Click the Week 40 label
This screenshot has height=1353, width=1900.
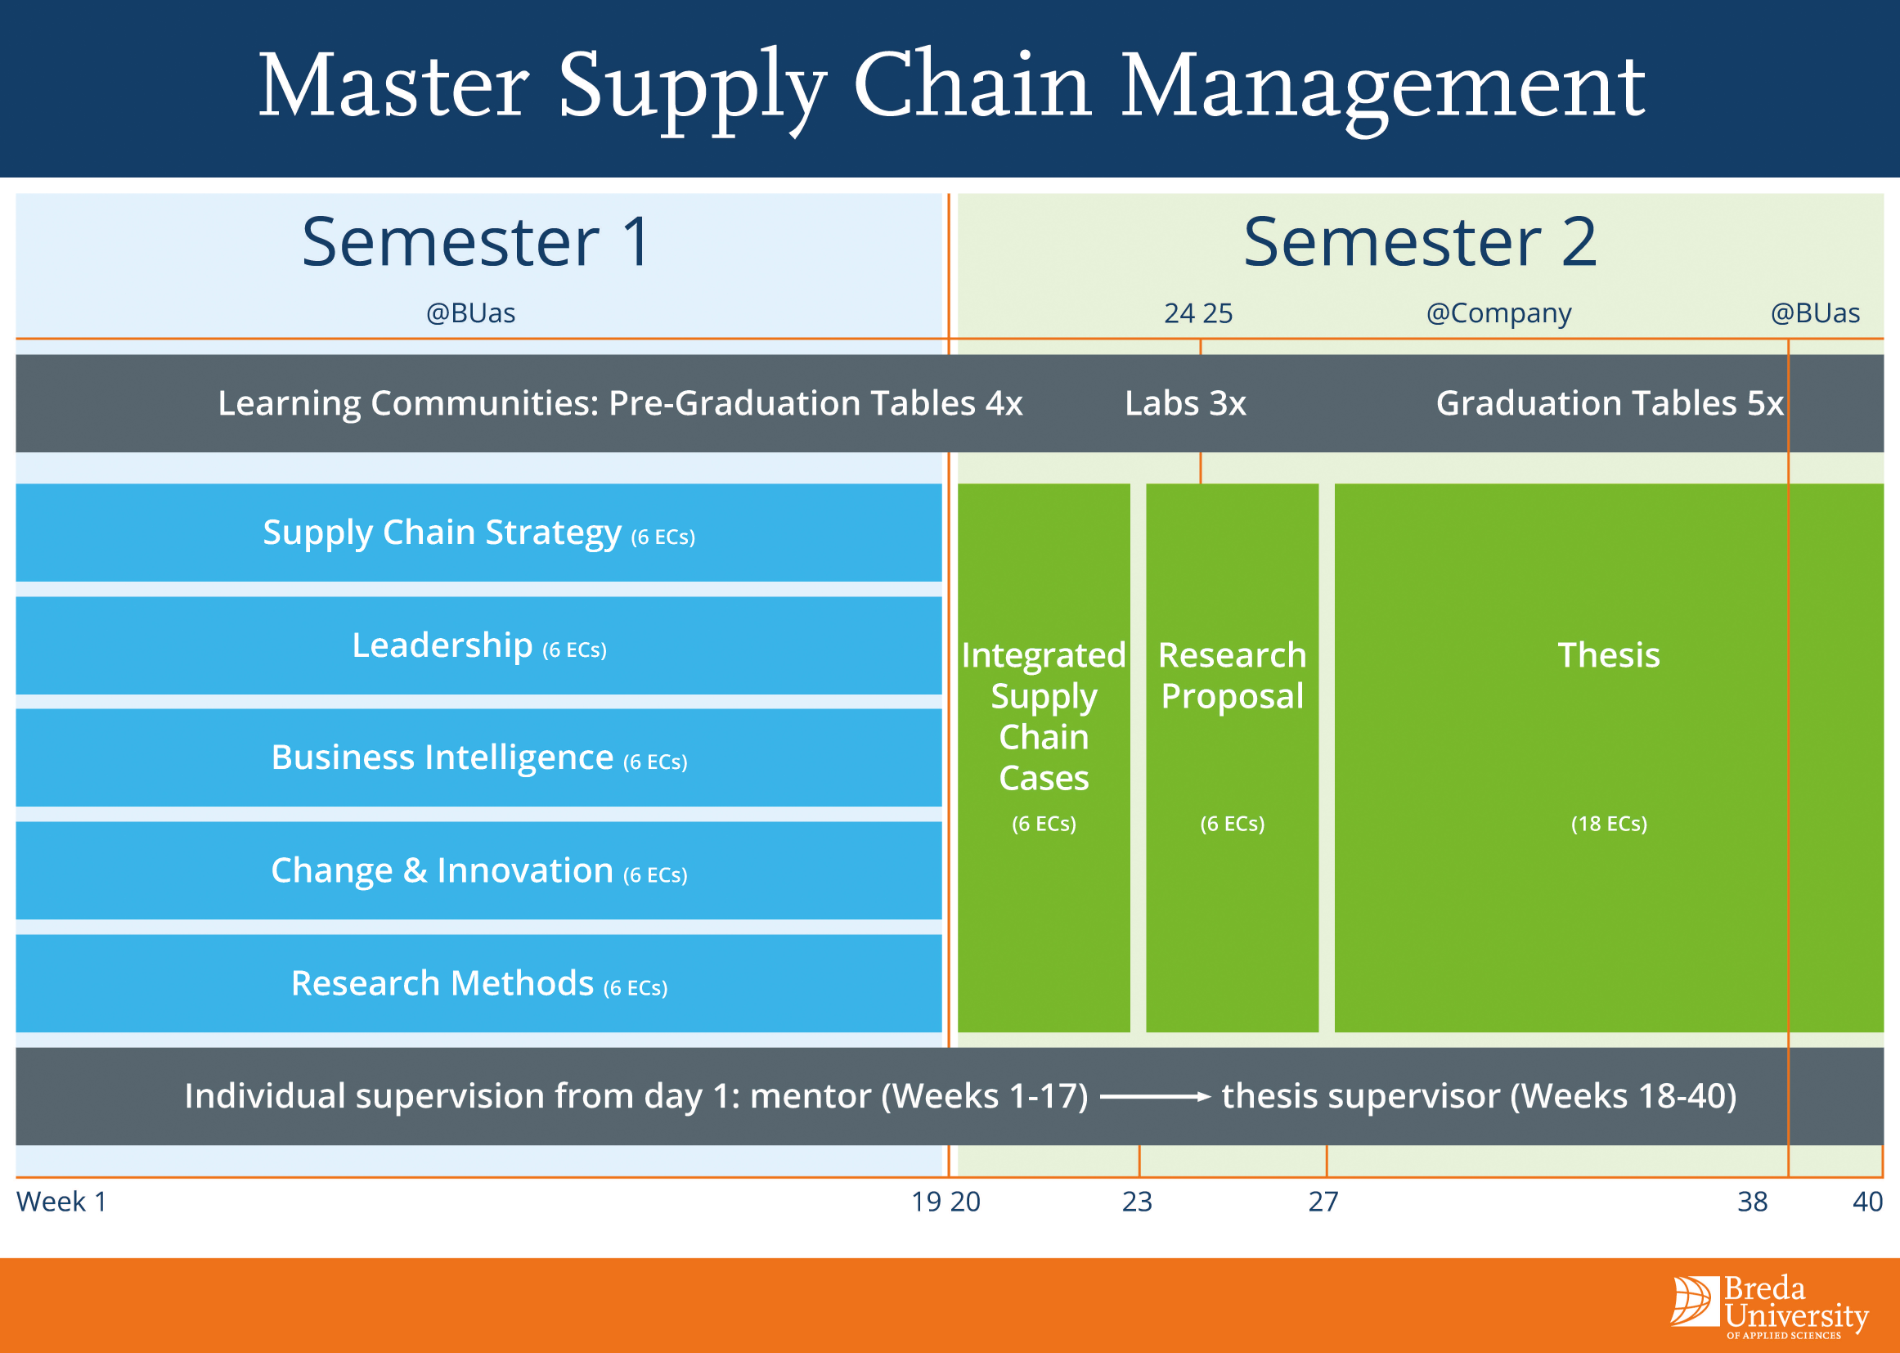click(1867, 1201)
